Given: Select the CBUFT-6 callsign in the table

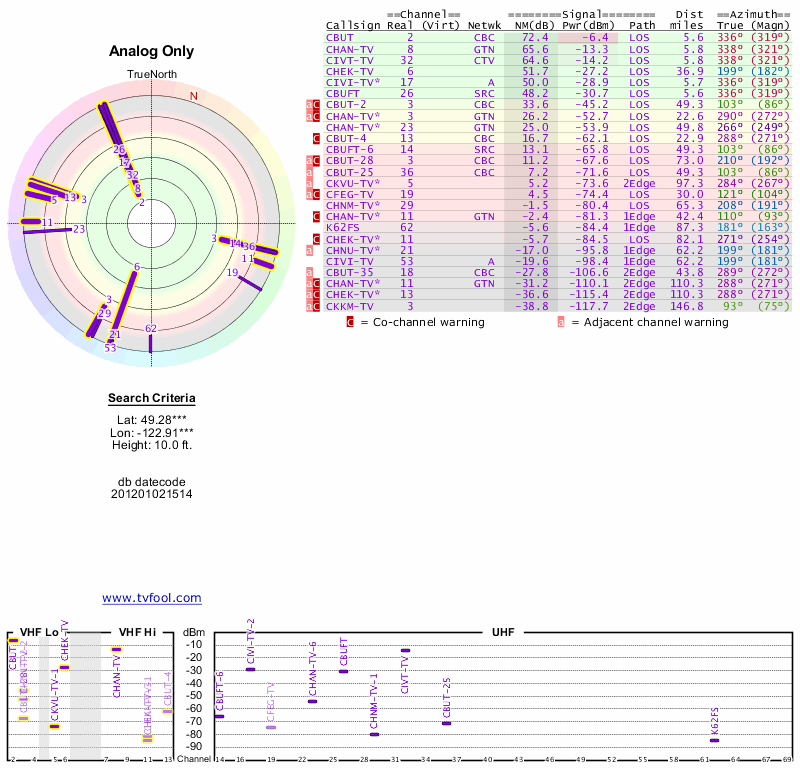Looking at the screenshot, I should [x=350, y=150].
